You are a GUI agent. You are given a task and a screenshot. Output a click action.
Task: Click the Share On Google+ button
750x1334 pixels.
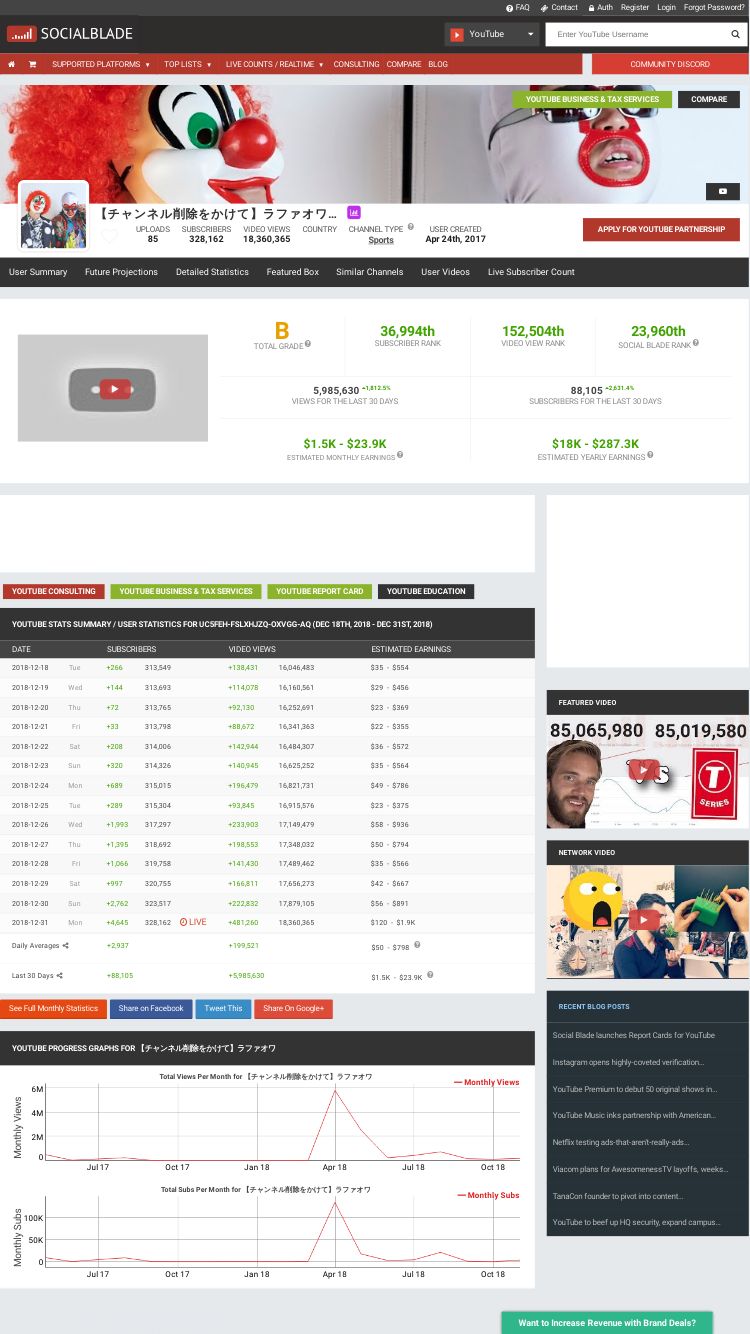[293, 1008]
